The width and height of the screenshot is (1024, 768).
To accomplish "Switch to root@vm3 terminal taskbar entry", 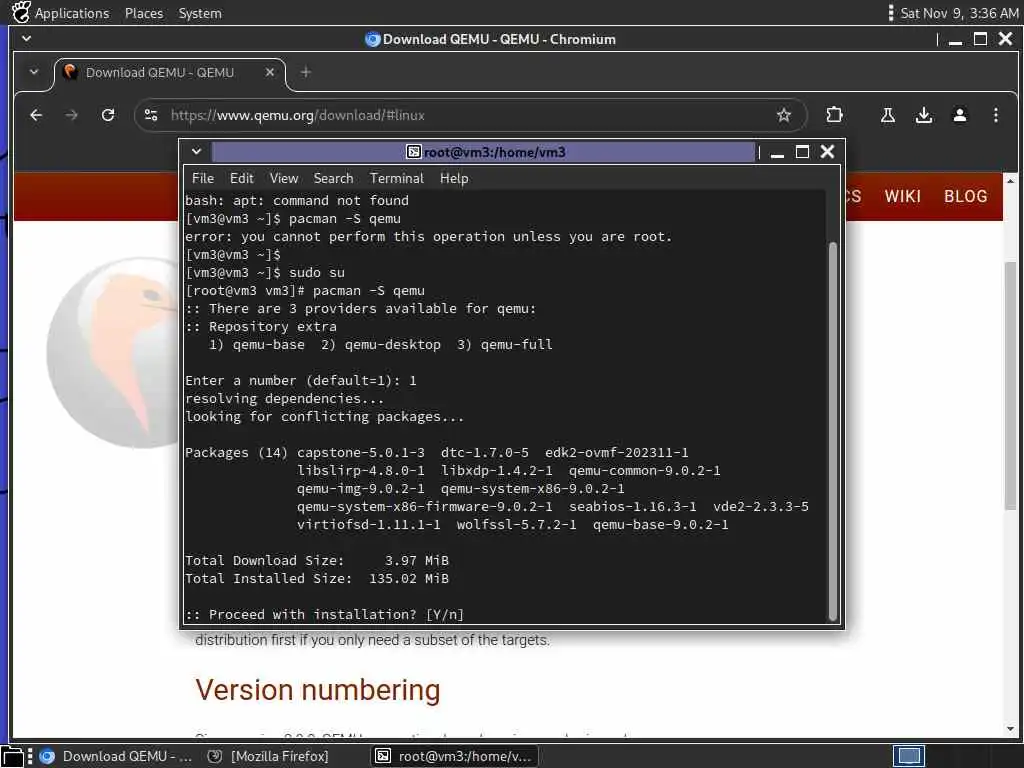I will pyautogui.click(x=455, y=756).
